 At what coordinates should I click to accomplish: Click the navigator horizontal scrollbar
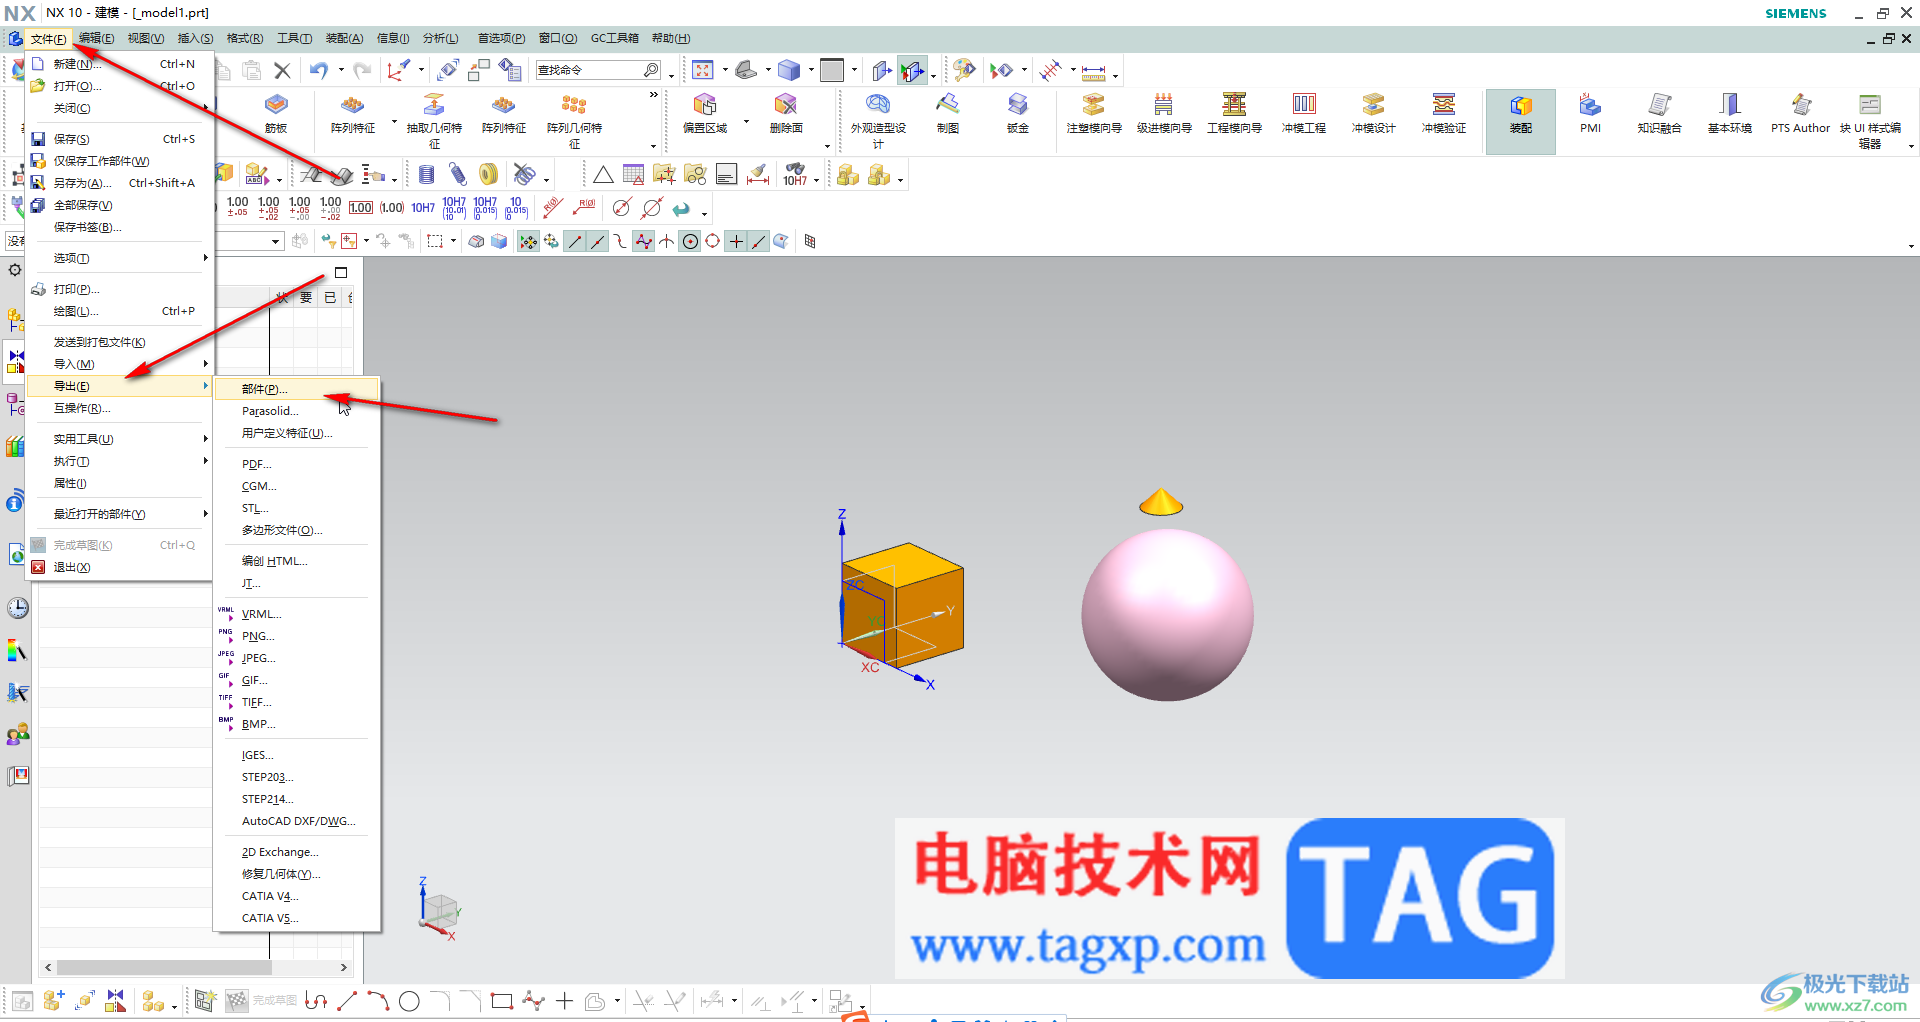196,968
